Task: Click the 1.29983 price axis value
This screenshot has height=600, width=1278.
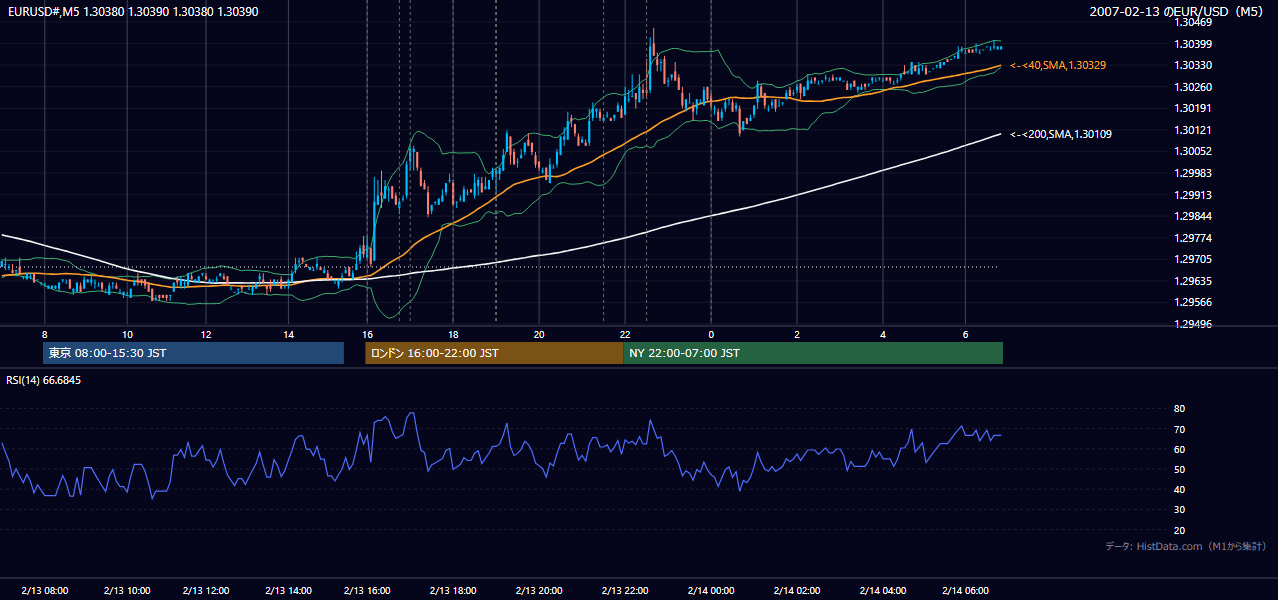Action: [1192, 173]
